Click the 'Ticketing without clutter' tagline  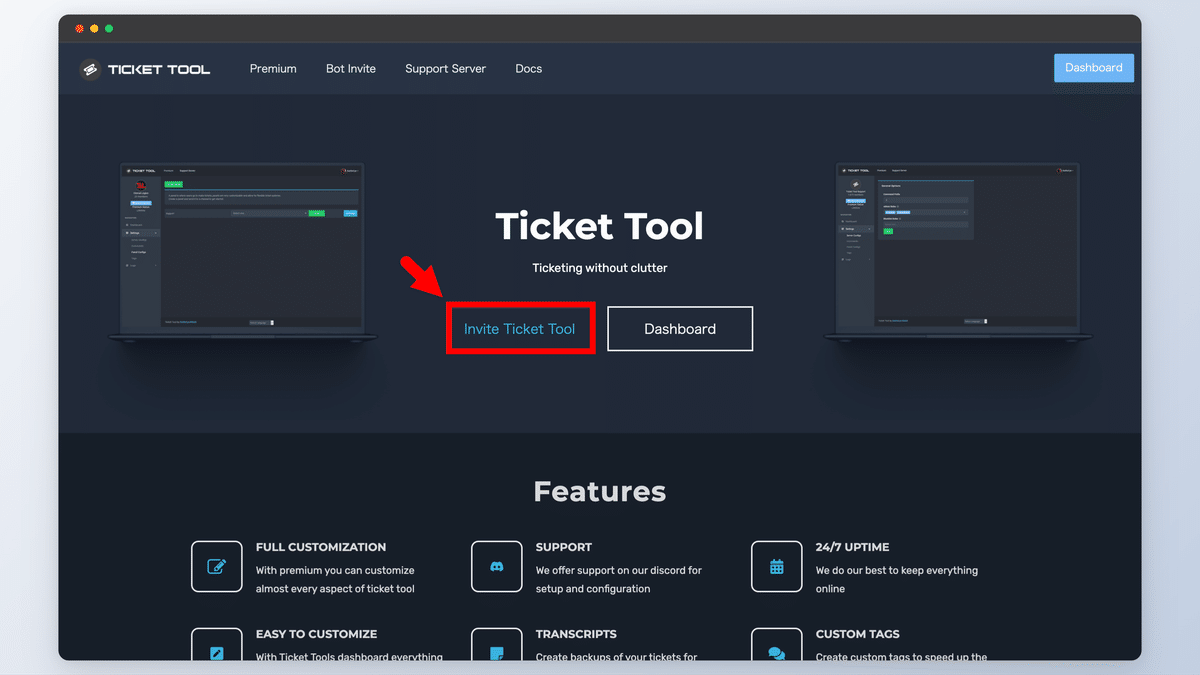[600, 268]
